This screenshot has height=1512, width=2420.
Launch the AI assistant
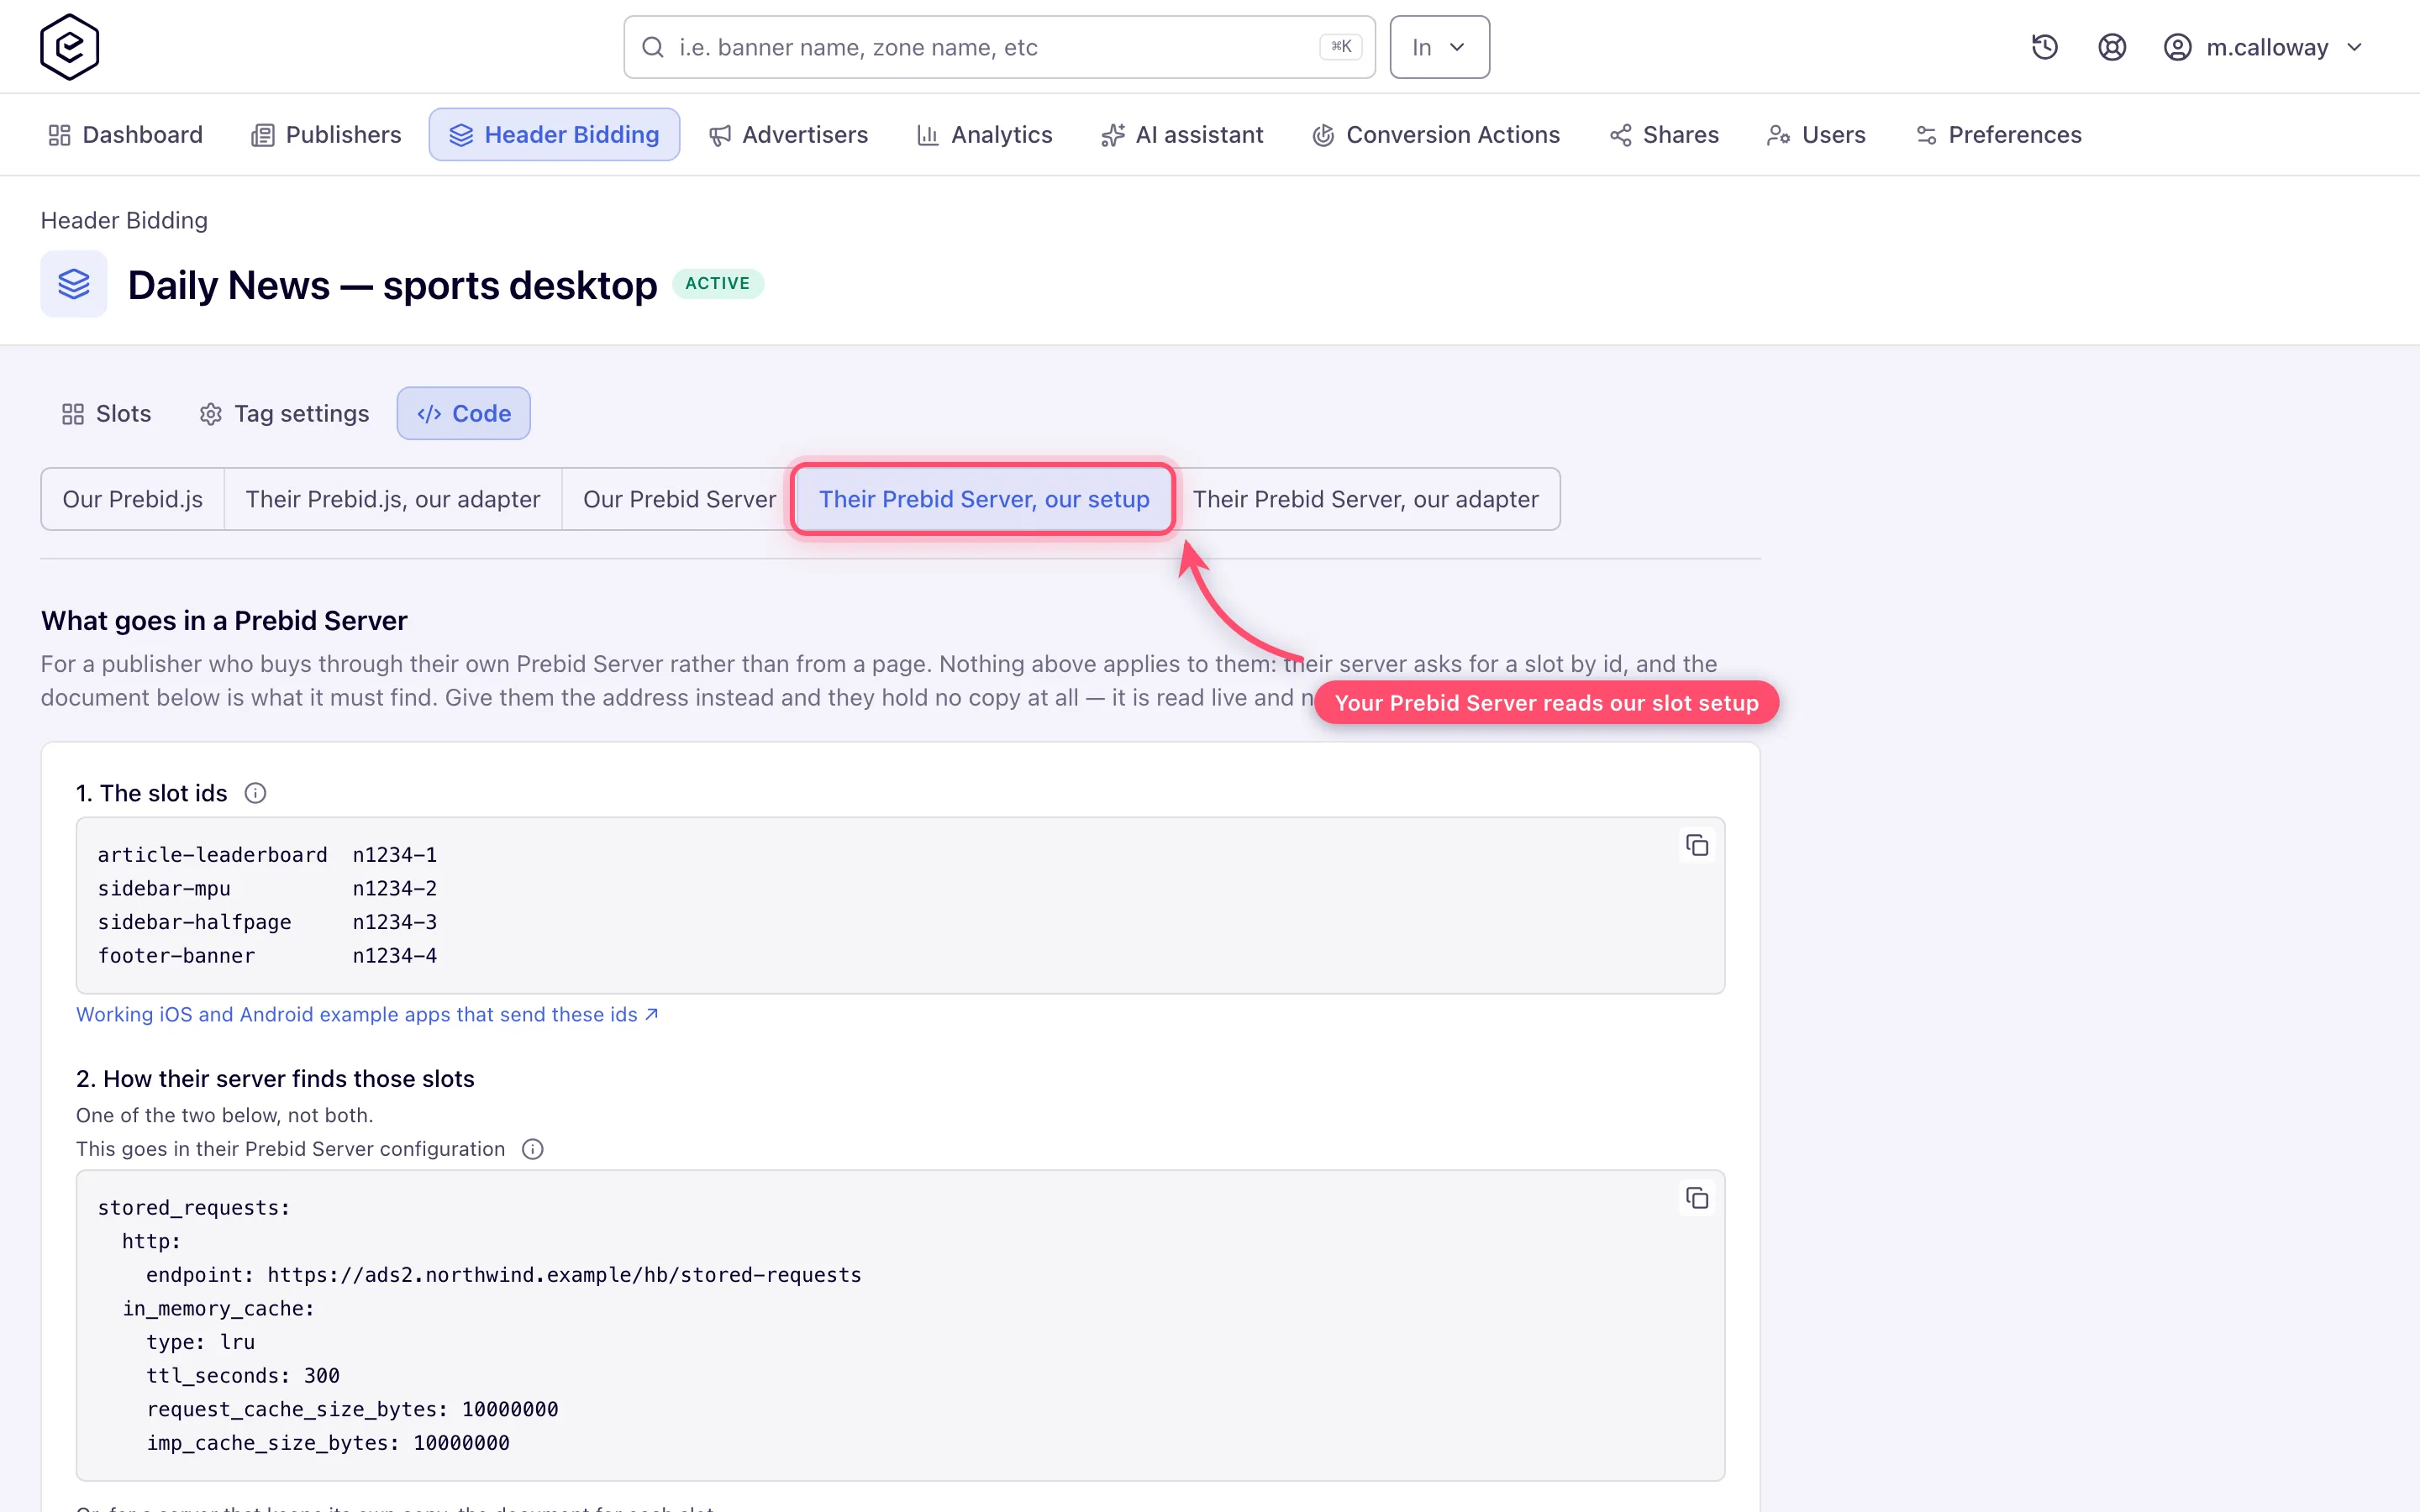coord(1182,135)
